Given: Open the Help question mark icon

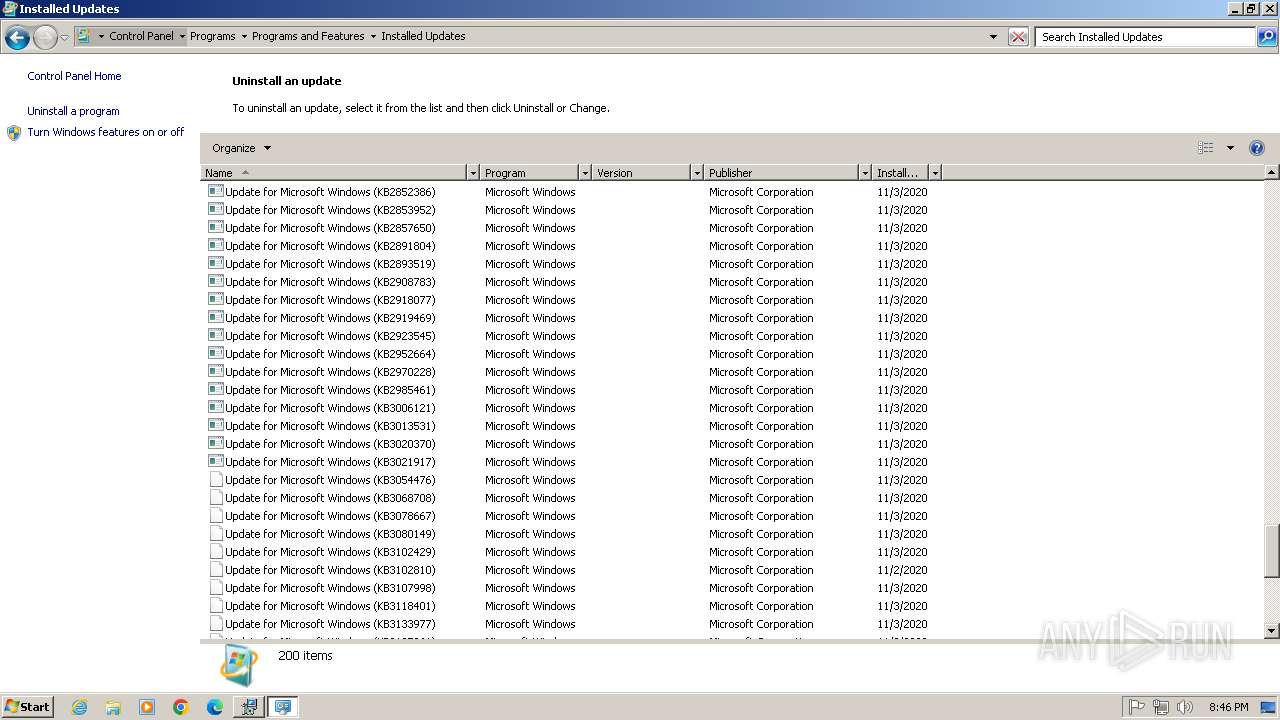Looking at the screenshot, I should click(x=1257, y=148).
